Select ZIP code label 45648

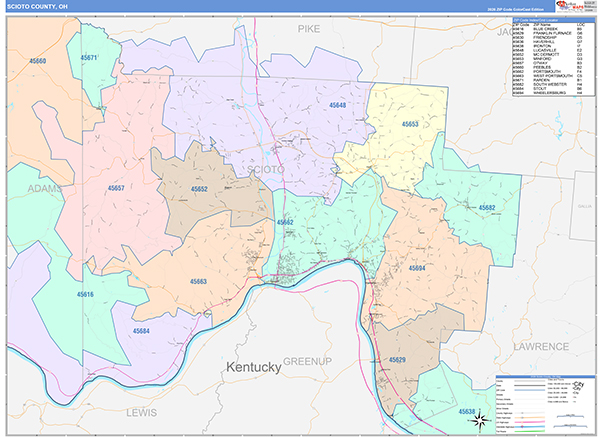click(338, 105)
